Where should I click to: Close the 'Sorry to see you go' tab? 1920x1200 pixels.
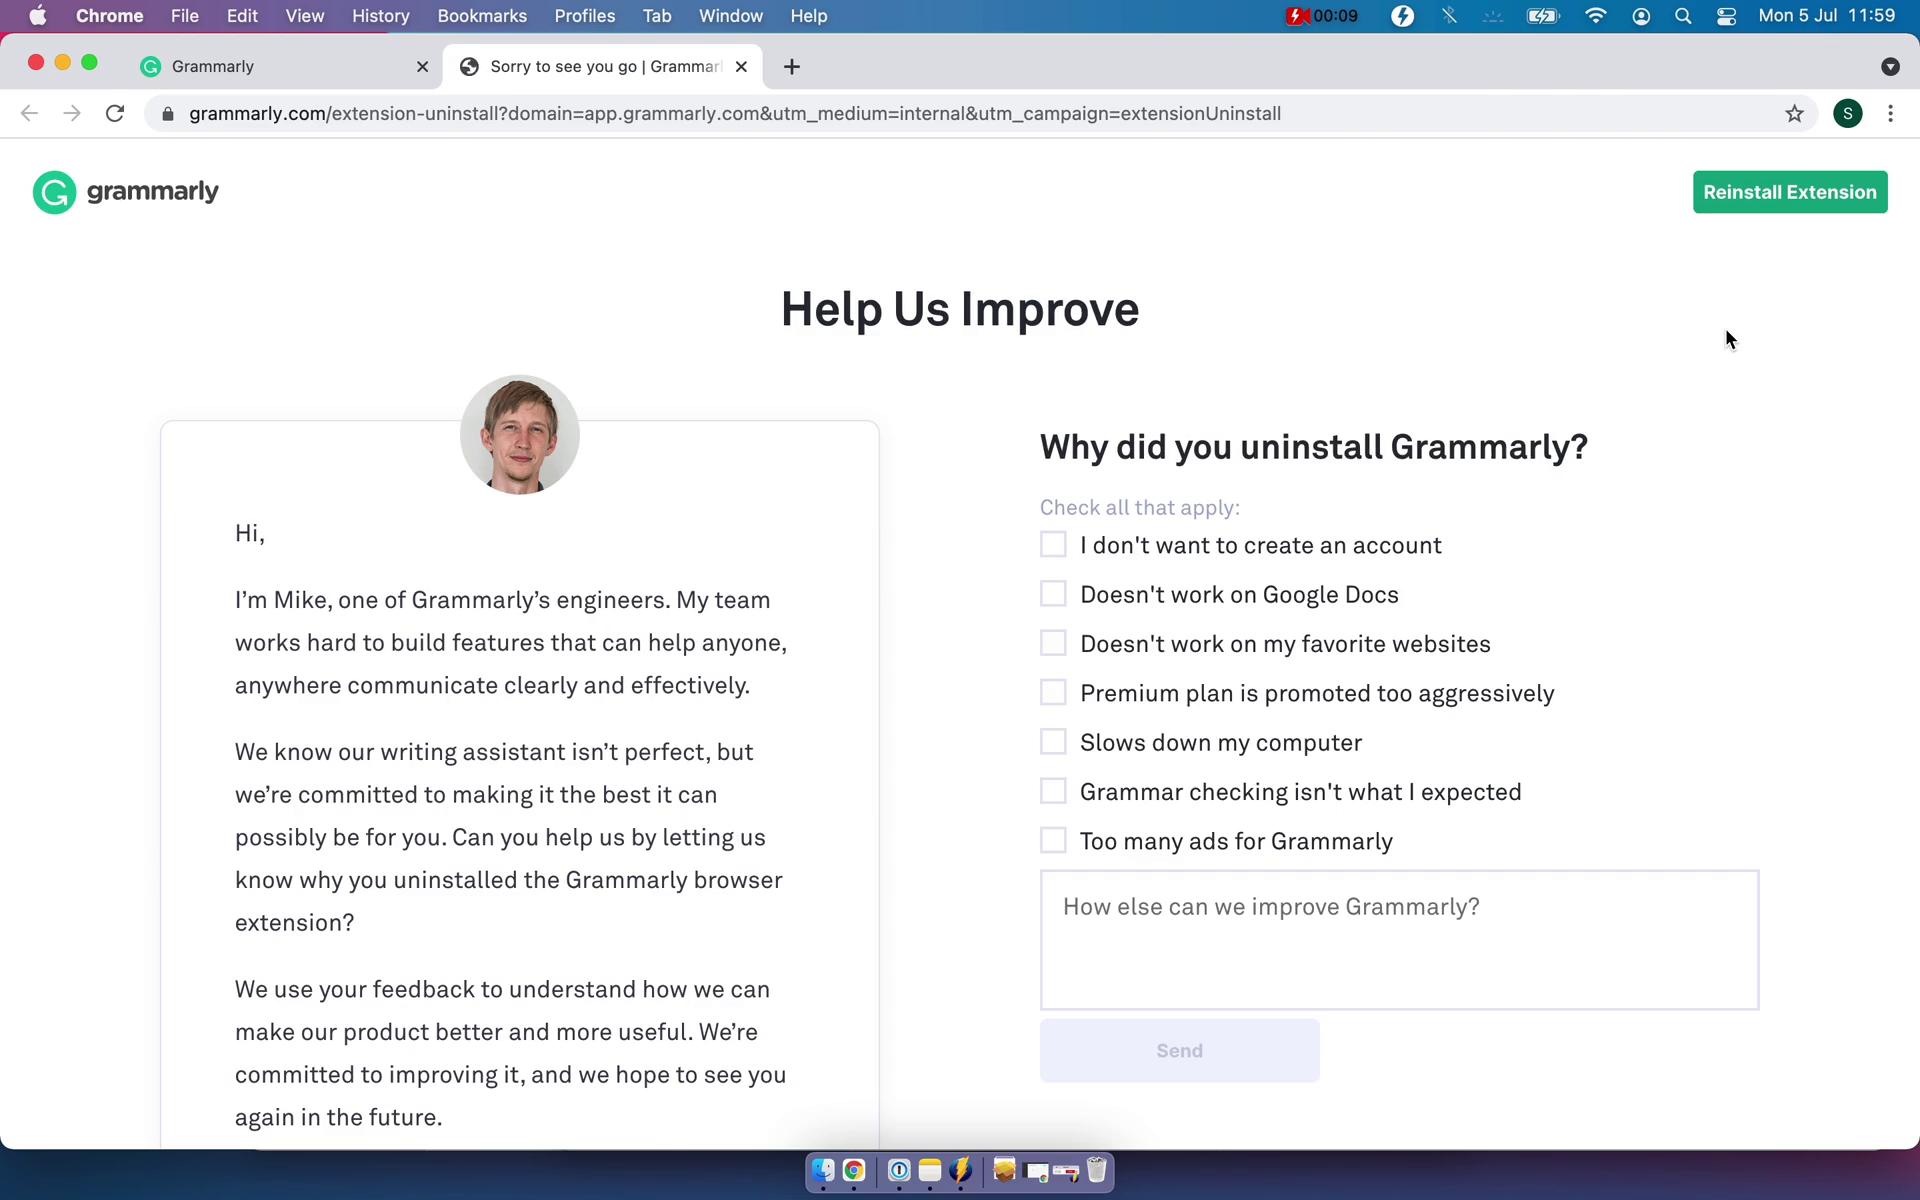tap(741, 66)
